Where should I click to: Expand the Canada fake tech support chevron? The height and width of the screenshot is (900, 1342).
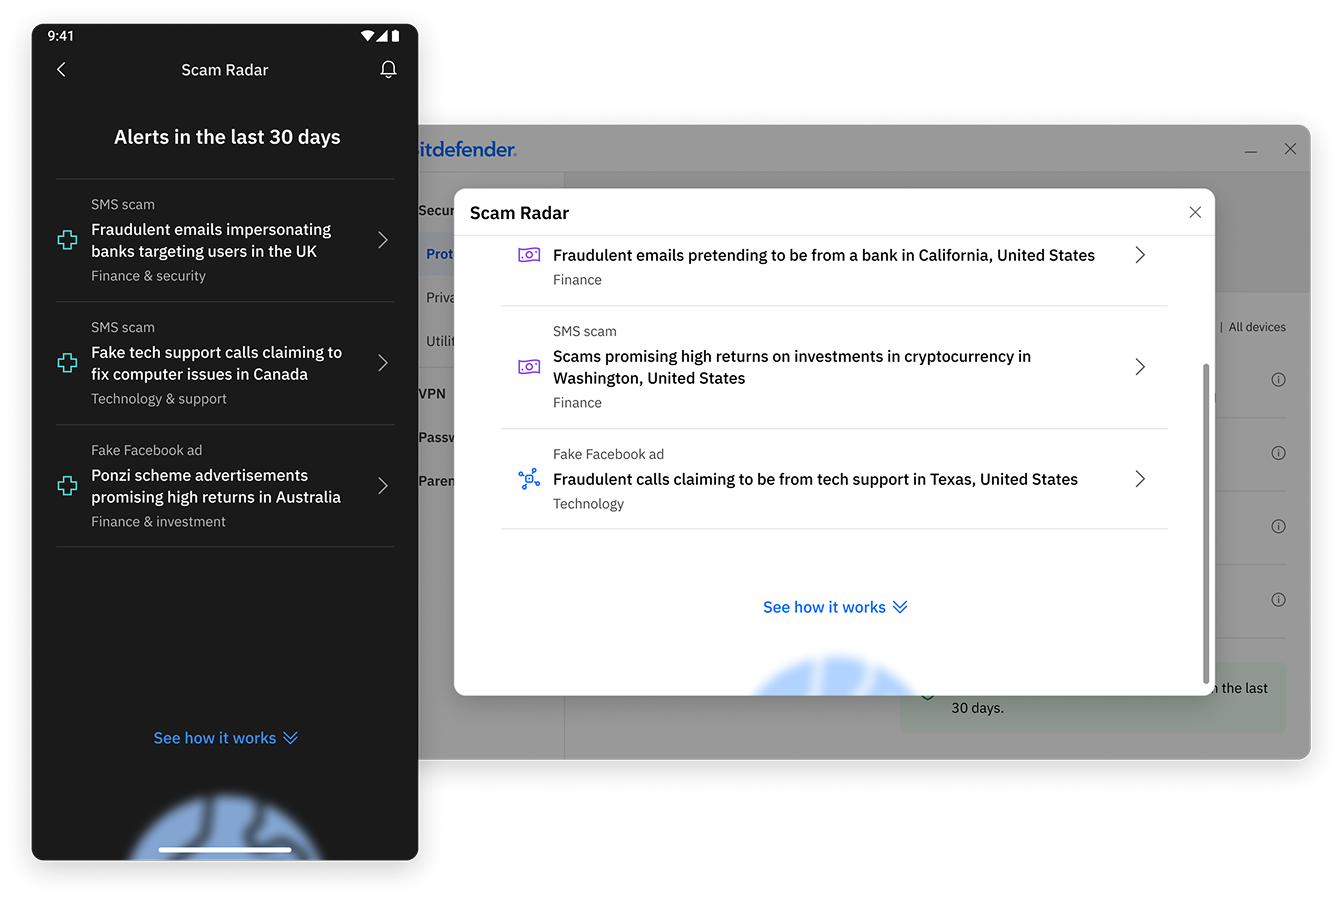(383, 363)
